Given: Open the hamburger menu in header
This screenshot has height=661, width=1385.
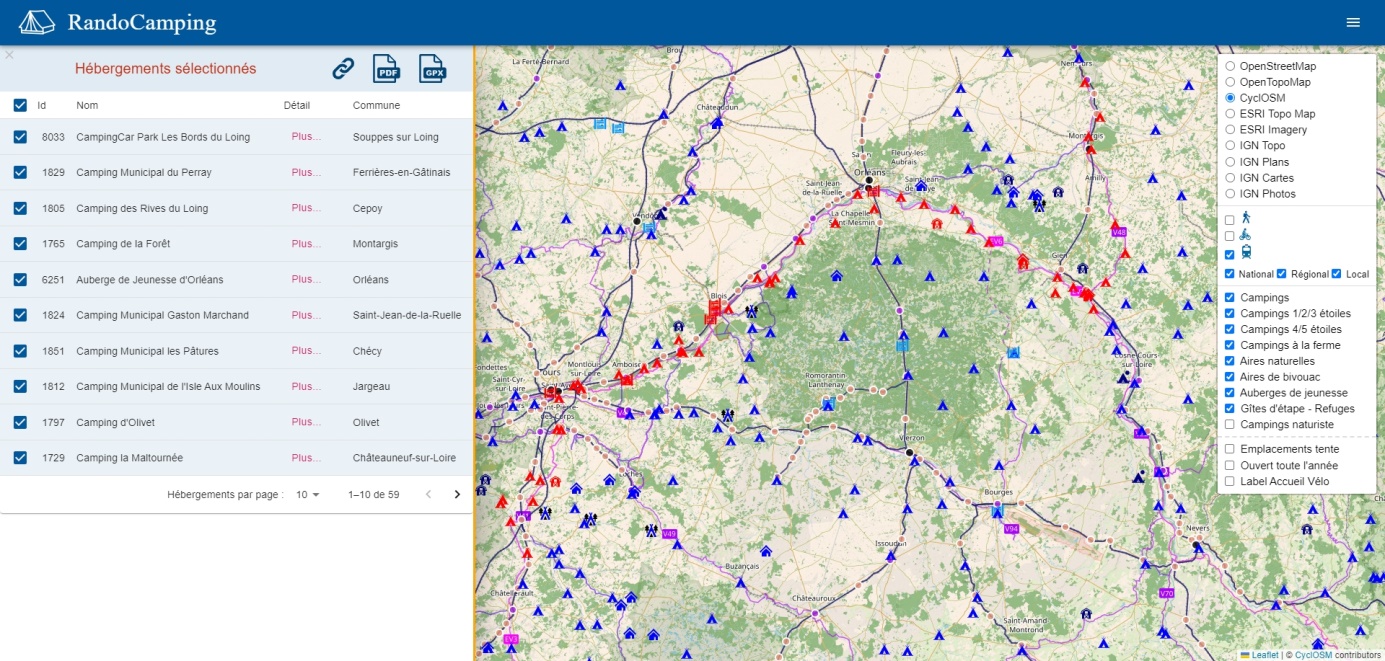Looking at the screenshot, I should click(x=1353, y=22).
